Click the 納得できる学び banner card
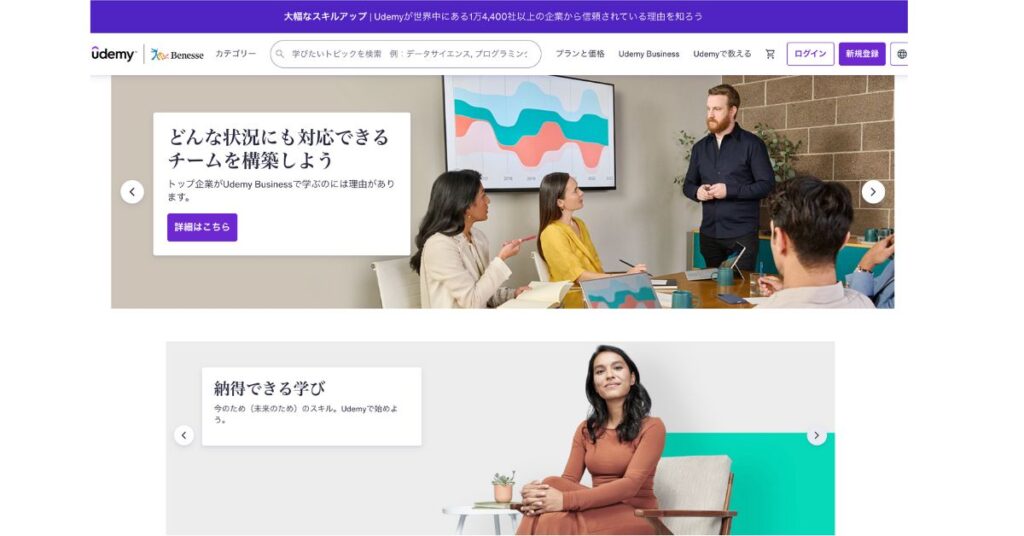1024x536 pixels. click(x=312, y=406)
